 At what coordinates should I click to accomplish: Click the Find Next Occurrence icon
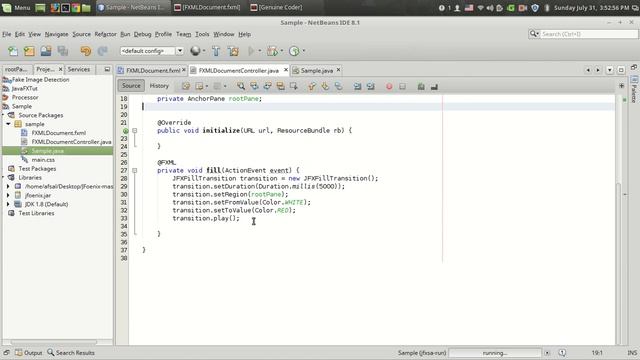pos(267,86)
